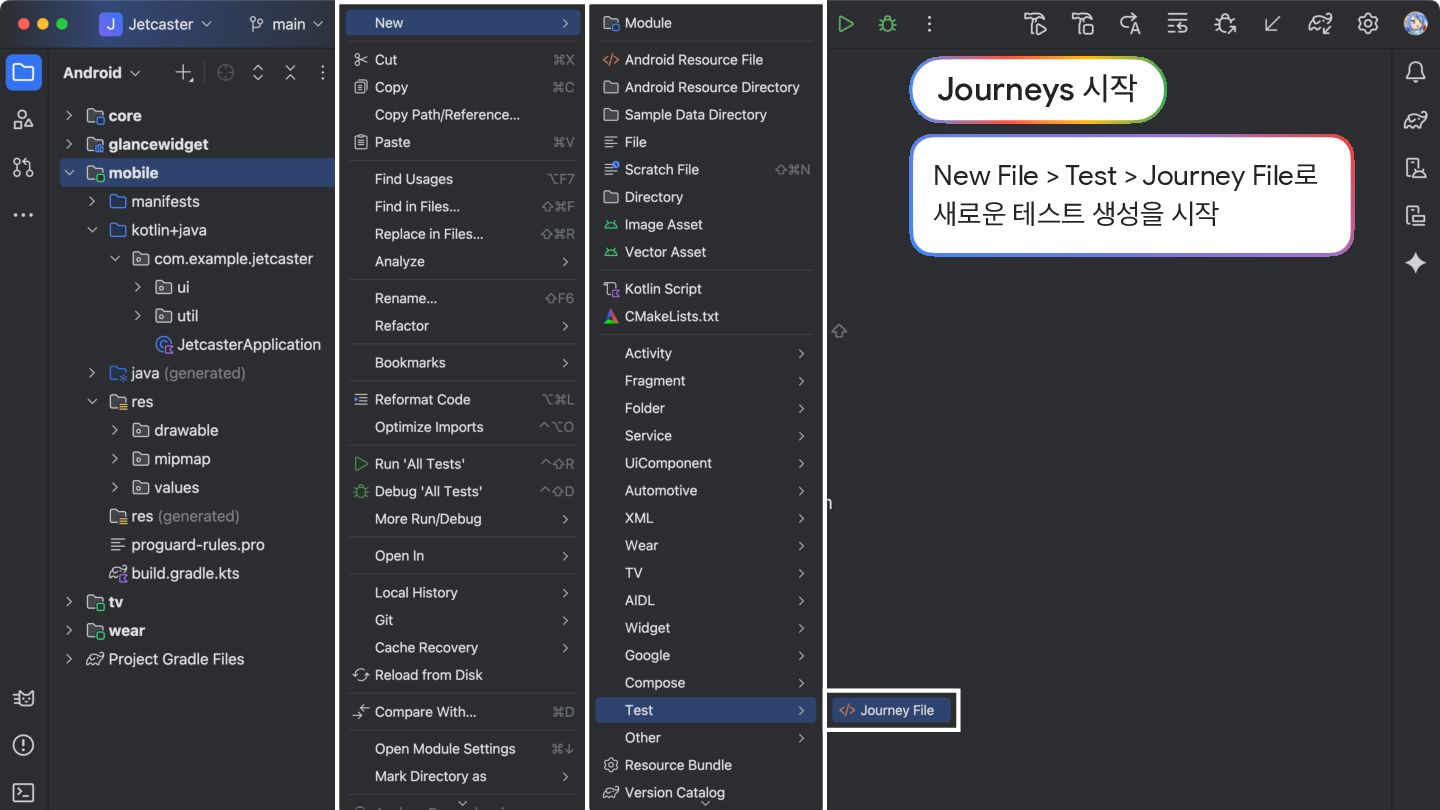1440x810 pixels.
Task: Open Gradle tool window on right sidebar
Action: click(x=1415, y=120)
